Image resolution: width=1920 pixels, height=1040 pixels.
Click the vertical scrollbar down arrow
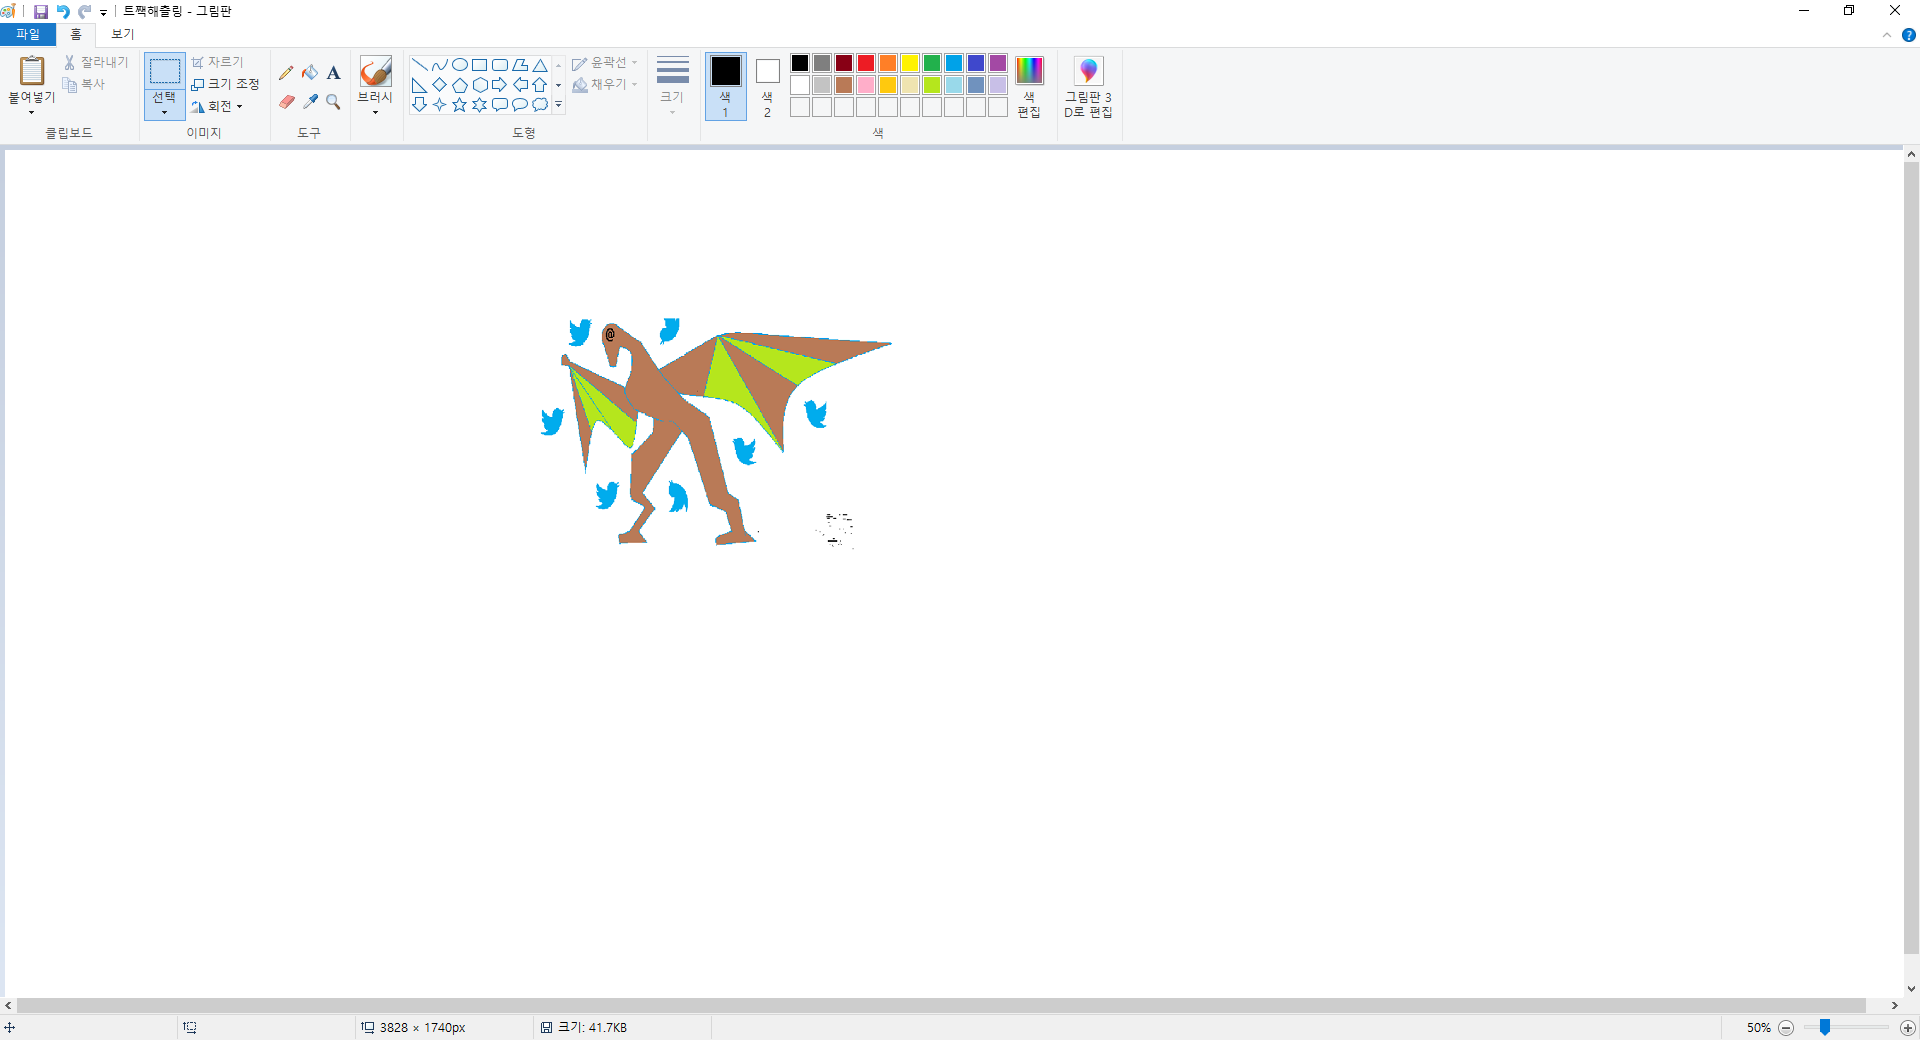click(x=1911, y=989)
